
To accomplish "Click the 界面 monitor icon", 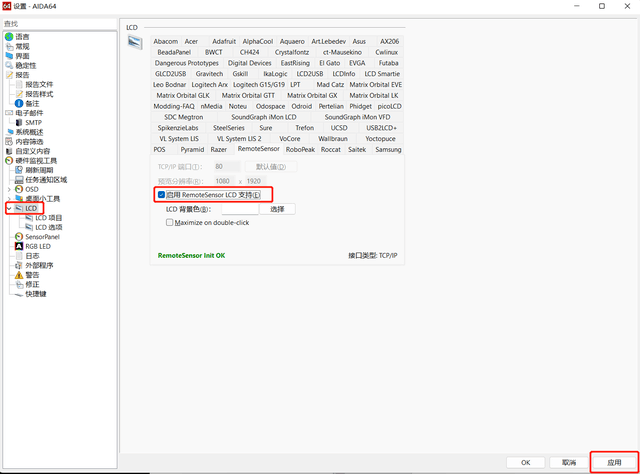I will [x=9, y=56].
